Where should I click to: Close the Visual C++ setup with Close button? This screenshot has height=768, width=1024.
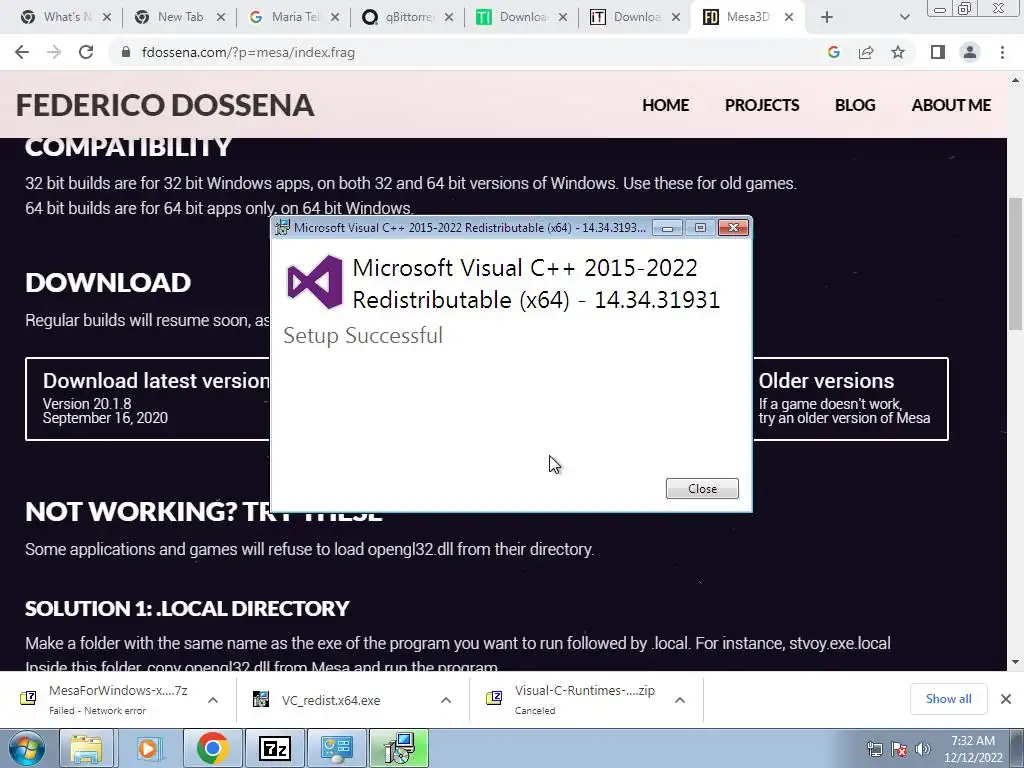coord(702,488)
